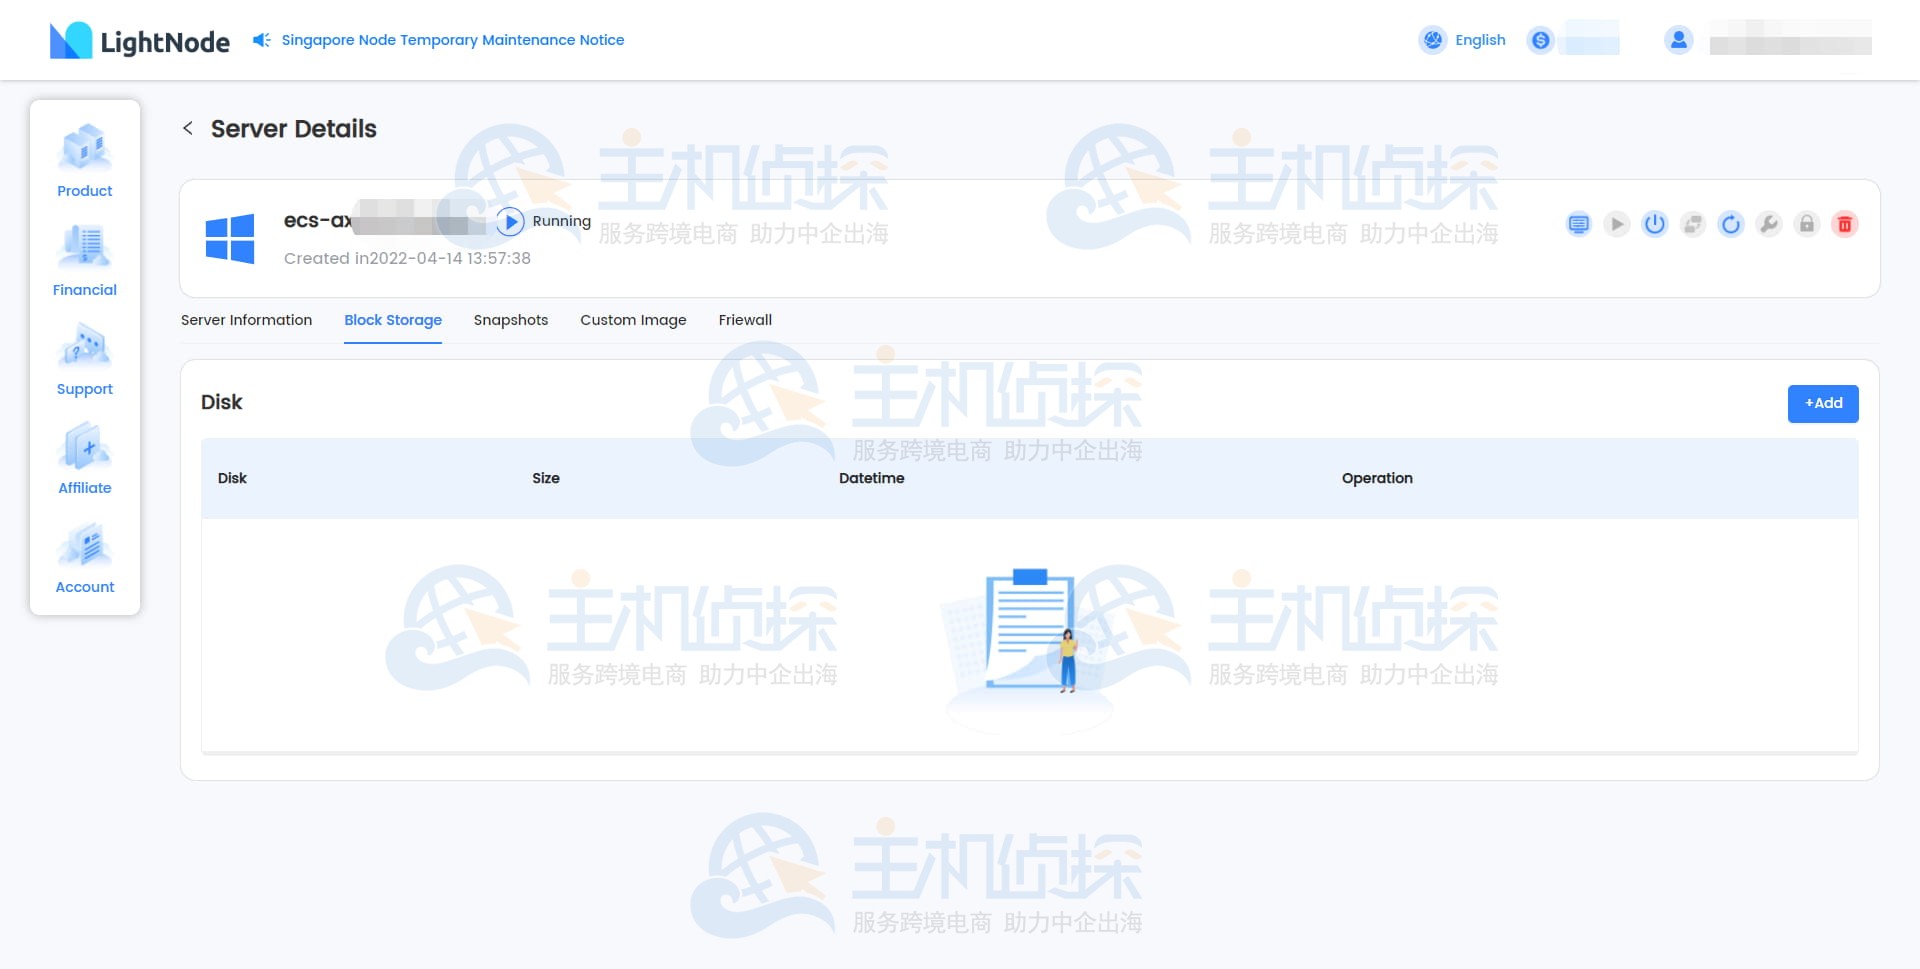Click the grey start/play icon in the toolbar

(x=1616, y=224)
